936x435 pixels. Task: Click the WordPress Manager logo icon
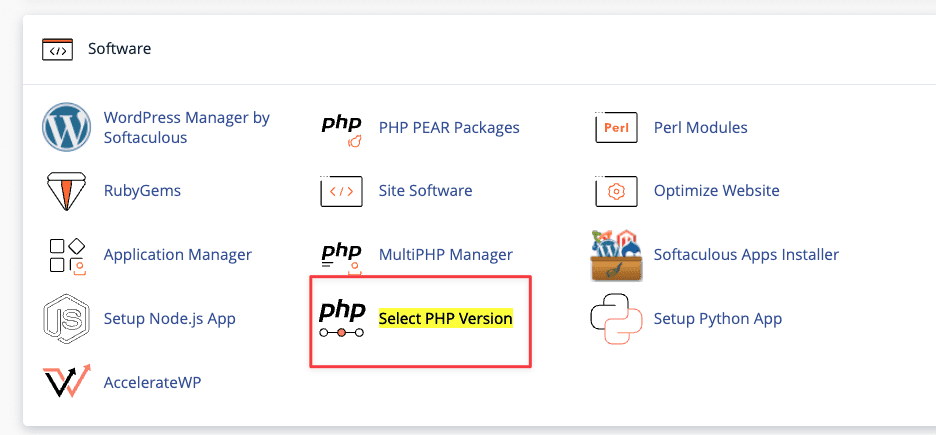pos(67,128)
